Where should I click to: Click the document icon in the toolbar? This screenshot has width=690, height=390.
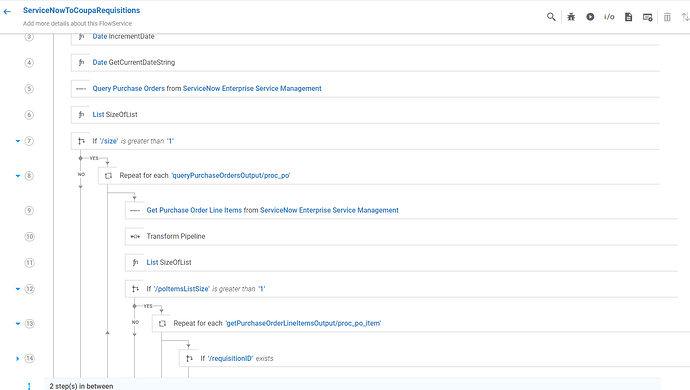coord(628,17)
